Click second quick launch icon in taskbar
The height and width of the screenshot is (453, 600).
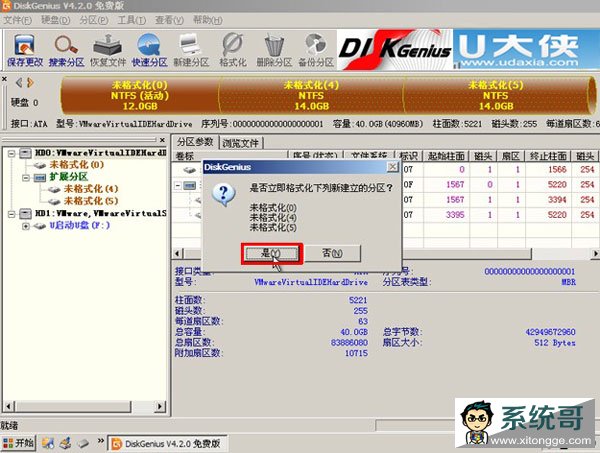coord(65,443)
